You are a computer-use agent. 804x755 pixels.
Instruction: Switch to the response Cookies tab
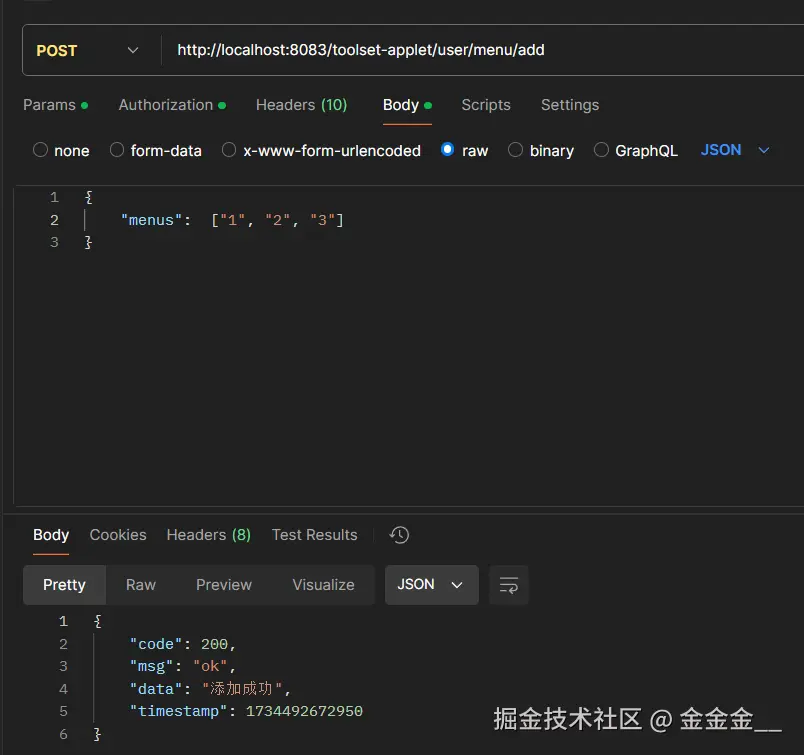pos(118,534)
